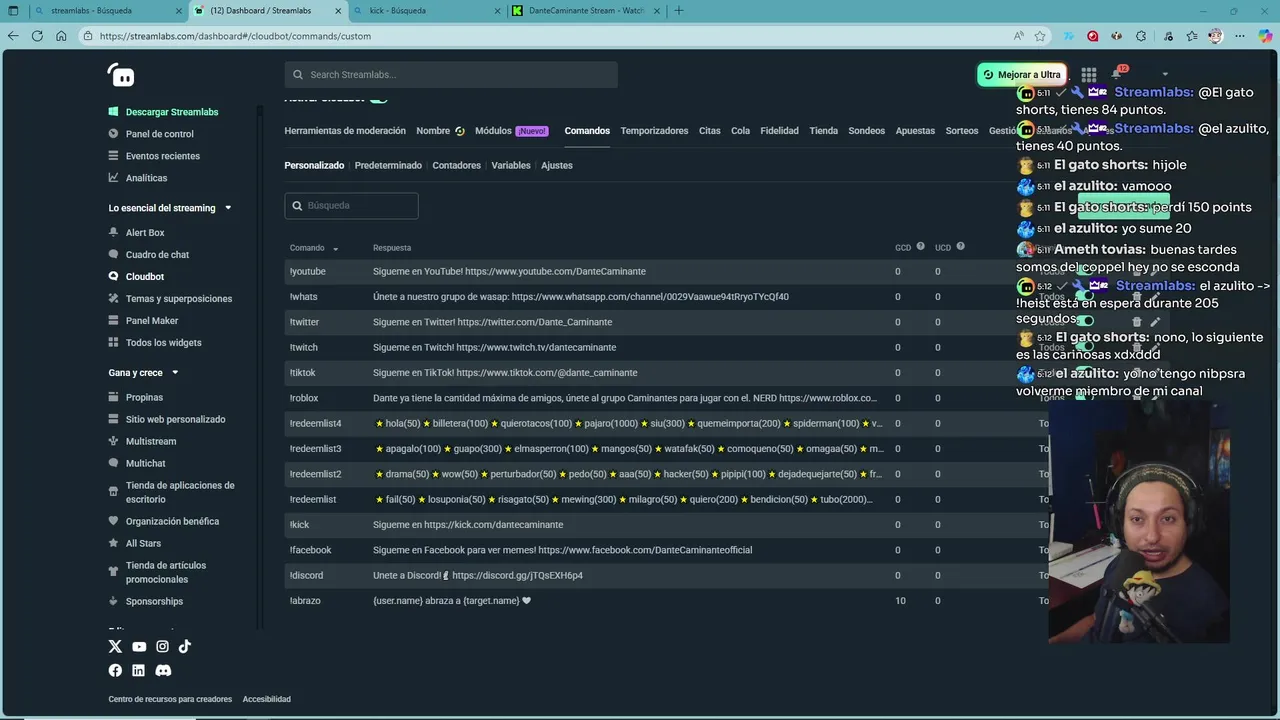The height and width of the screenshot is (720, 1280).
Task: Open the account dropdown arrow
Action: pos(1165,74)
